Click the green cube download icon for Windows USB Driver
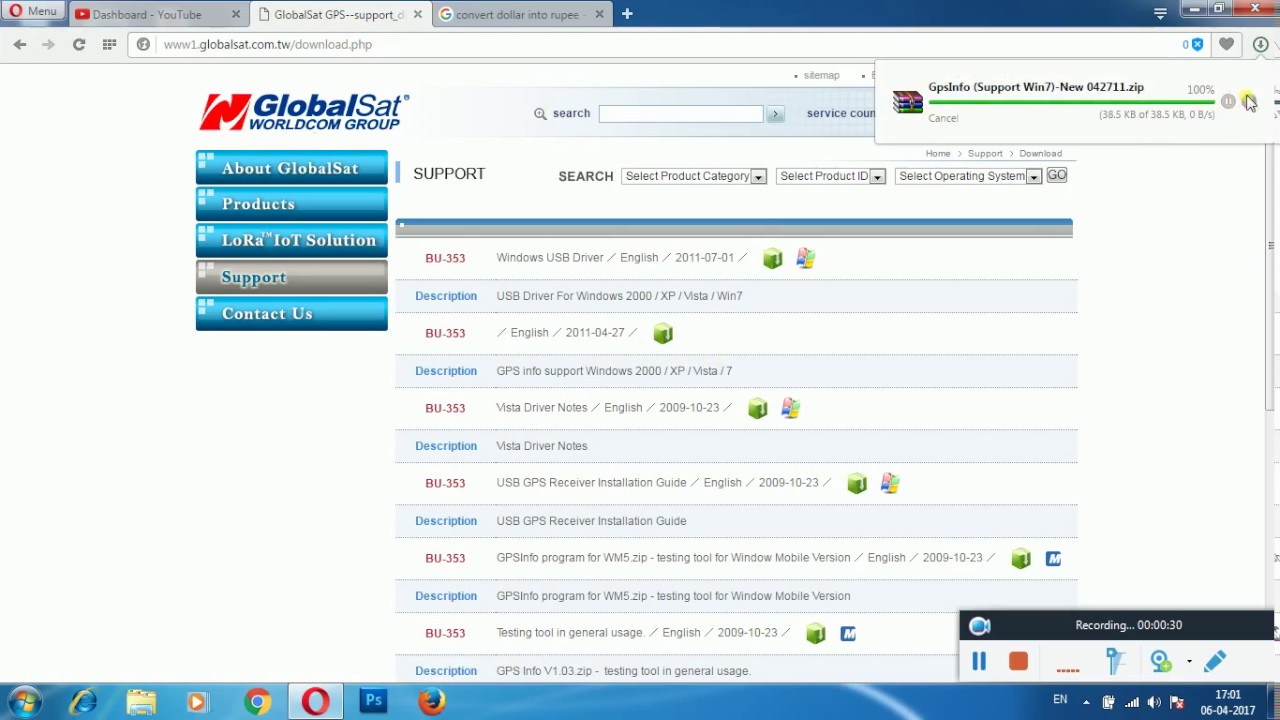The image size is (1280, 720). pyautogui.click(x=772, y=259)
